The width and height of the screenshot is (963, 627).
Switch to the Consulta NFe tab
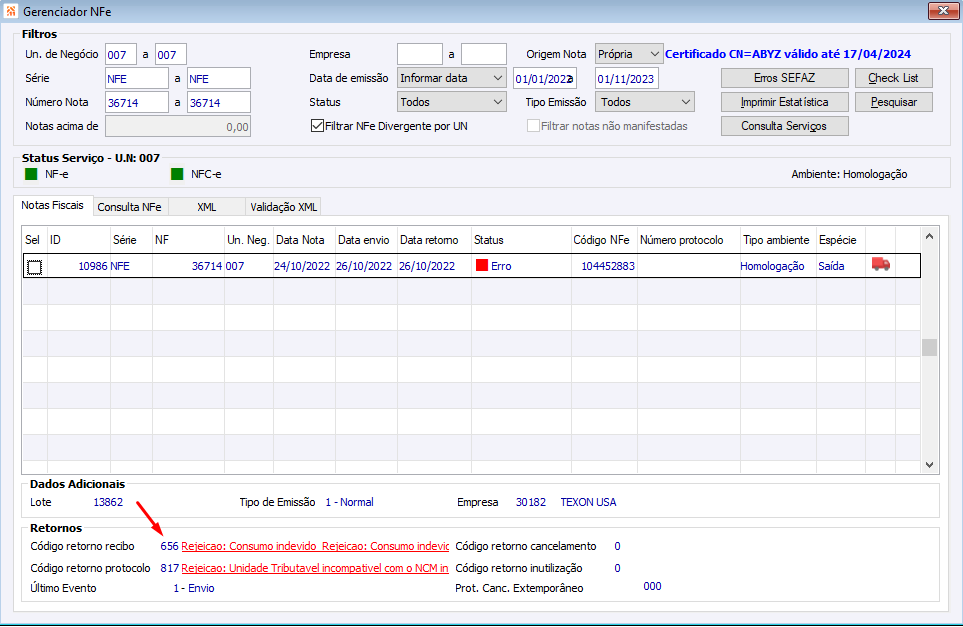click(130, 207)
